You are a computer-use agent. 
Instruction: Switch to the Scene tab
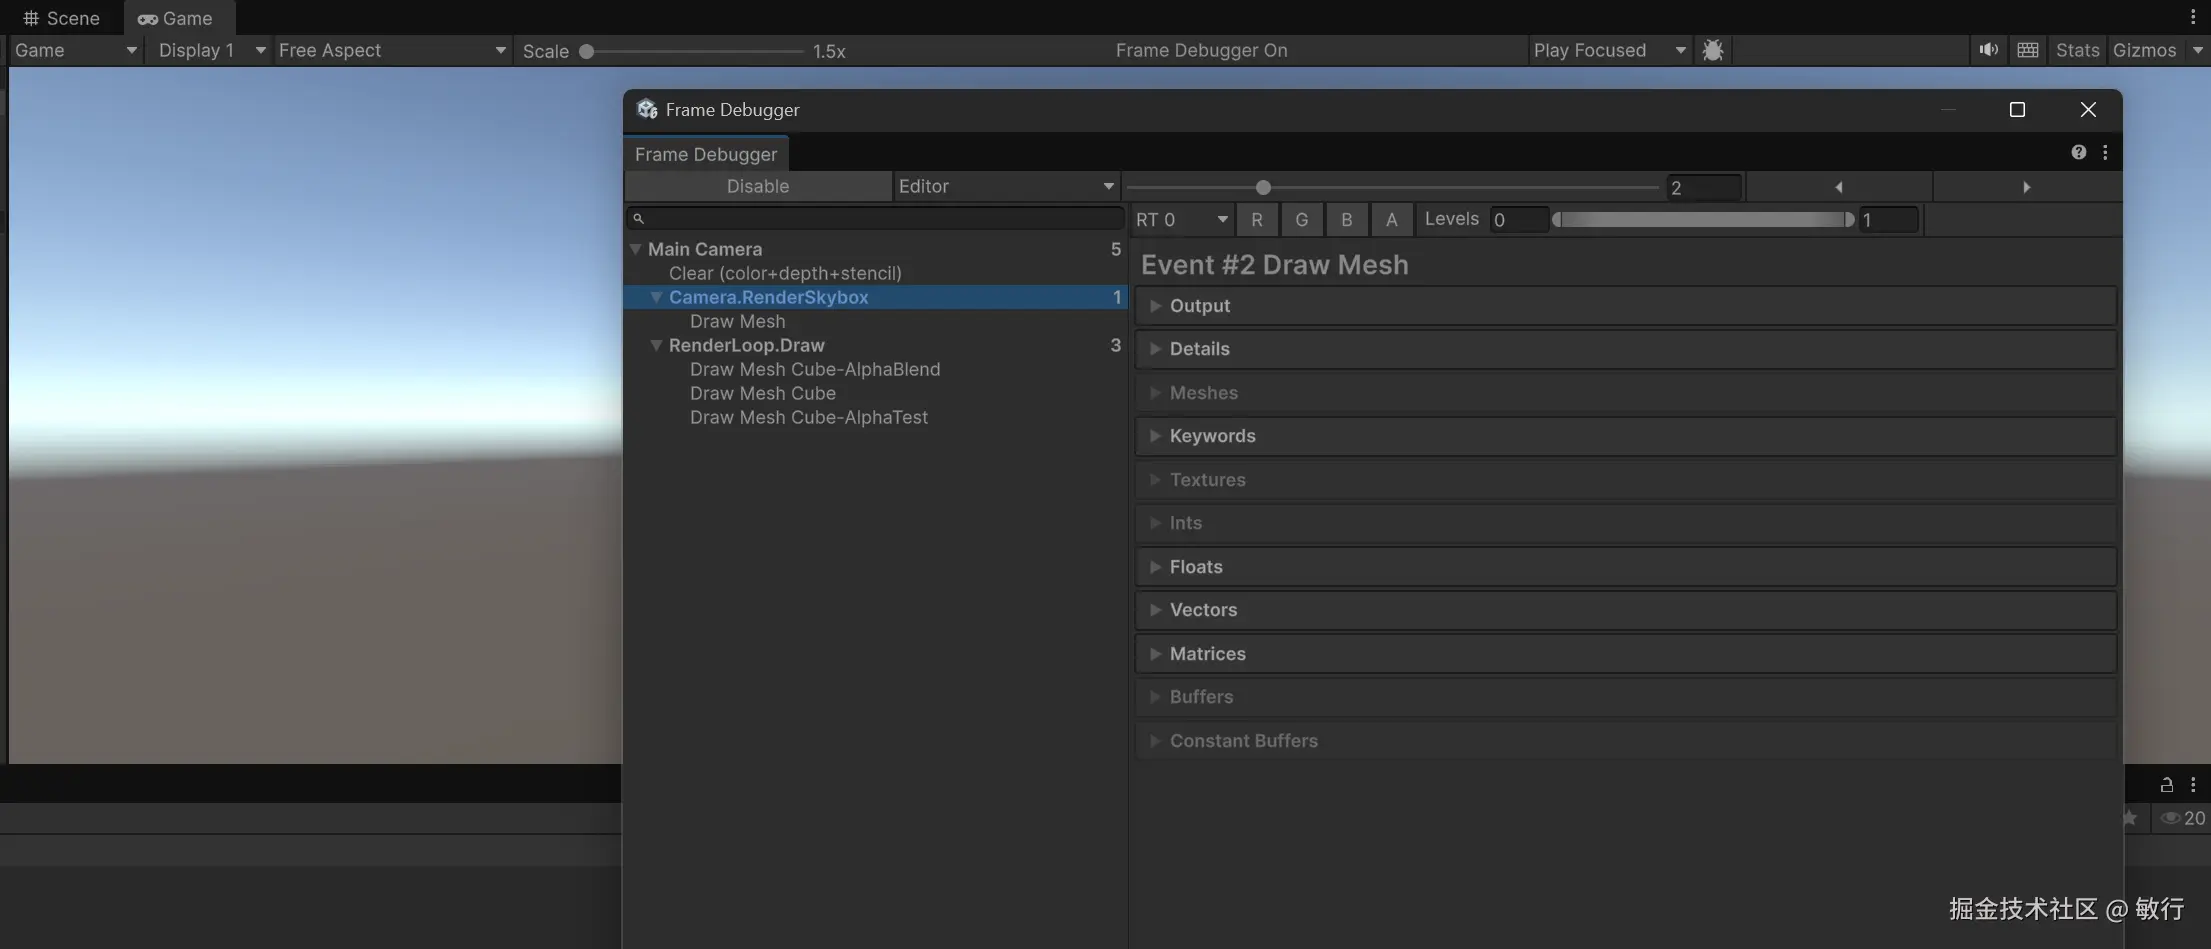[61, 18]
